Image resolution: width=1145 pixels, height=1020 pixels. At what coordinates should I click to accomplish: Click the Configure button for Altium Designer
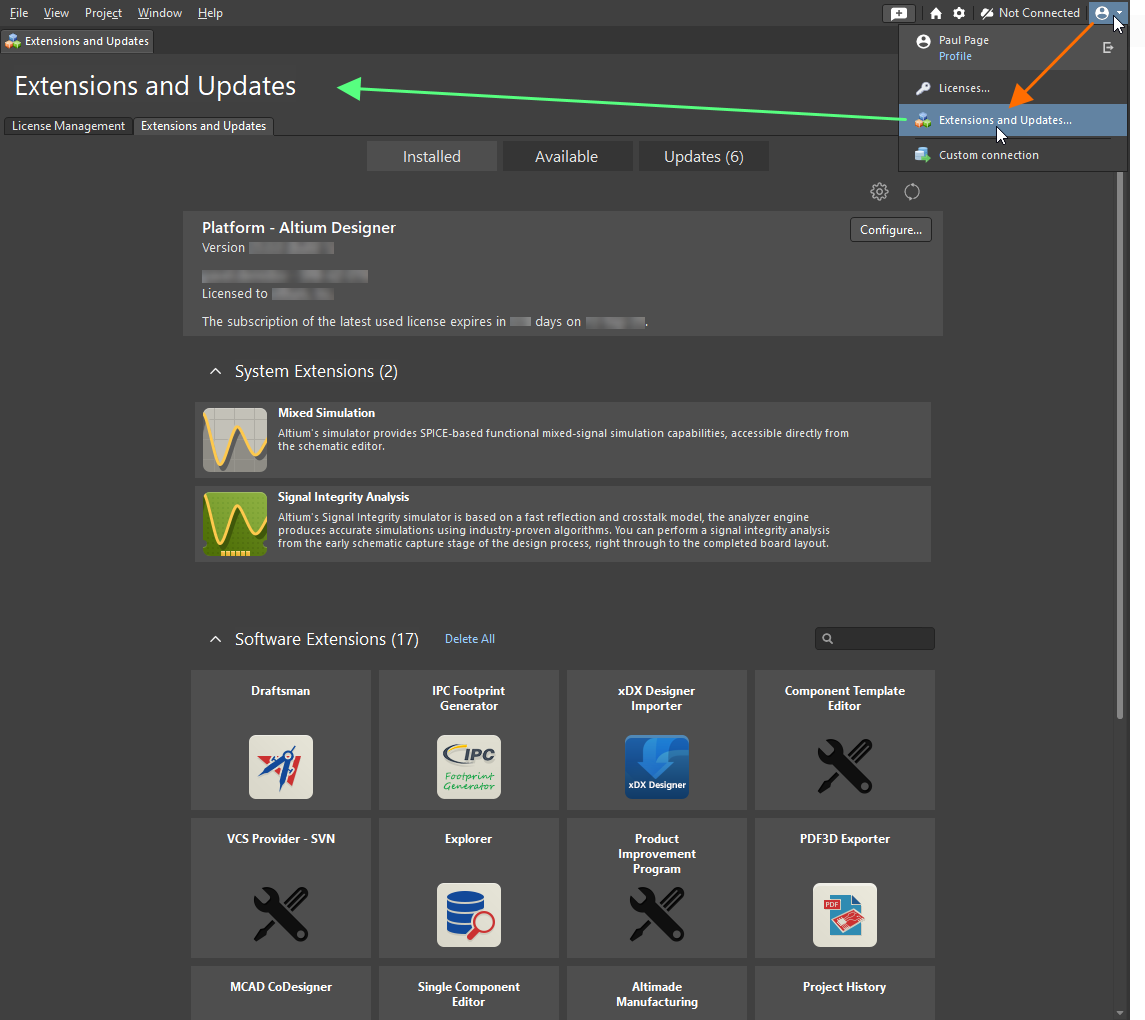[890, 229]
